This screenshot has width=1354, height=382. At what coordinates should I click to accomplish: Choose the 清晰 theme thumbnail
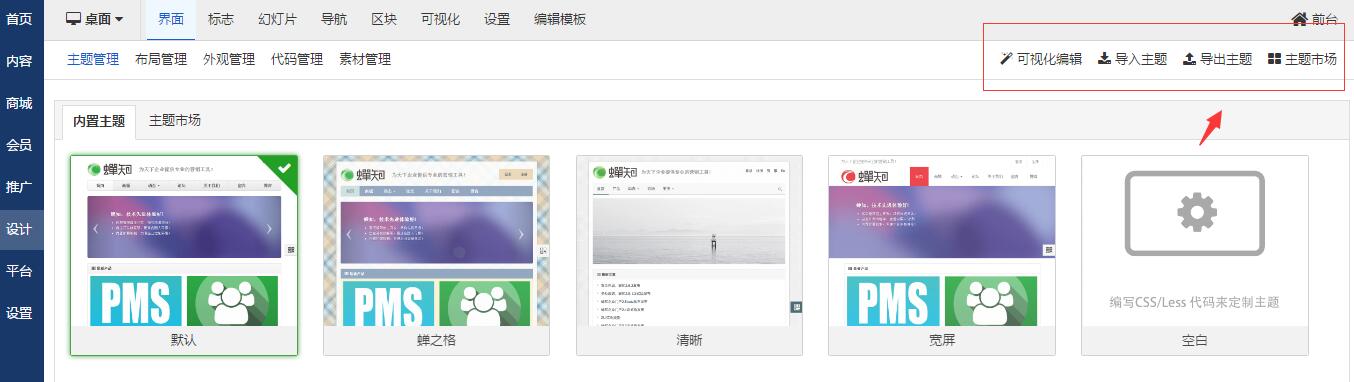pos(689,241)
